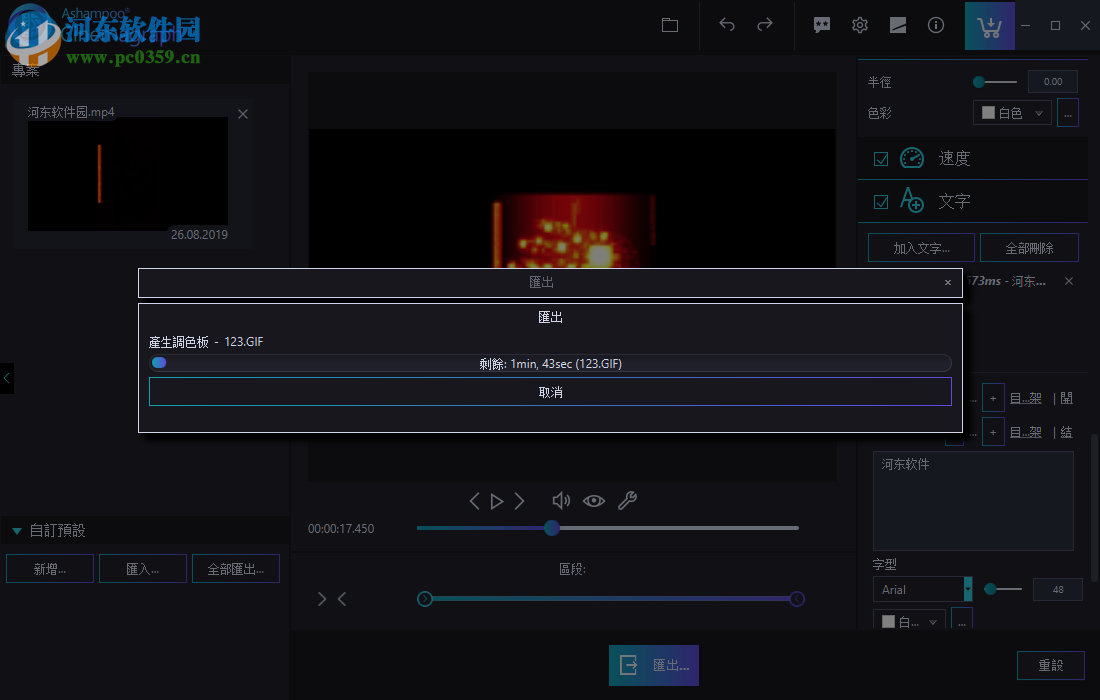Import presets with 匯入... button

(142, 569)
